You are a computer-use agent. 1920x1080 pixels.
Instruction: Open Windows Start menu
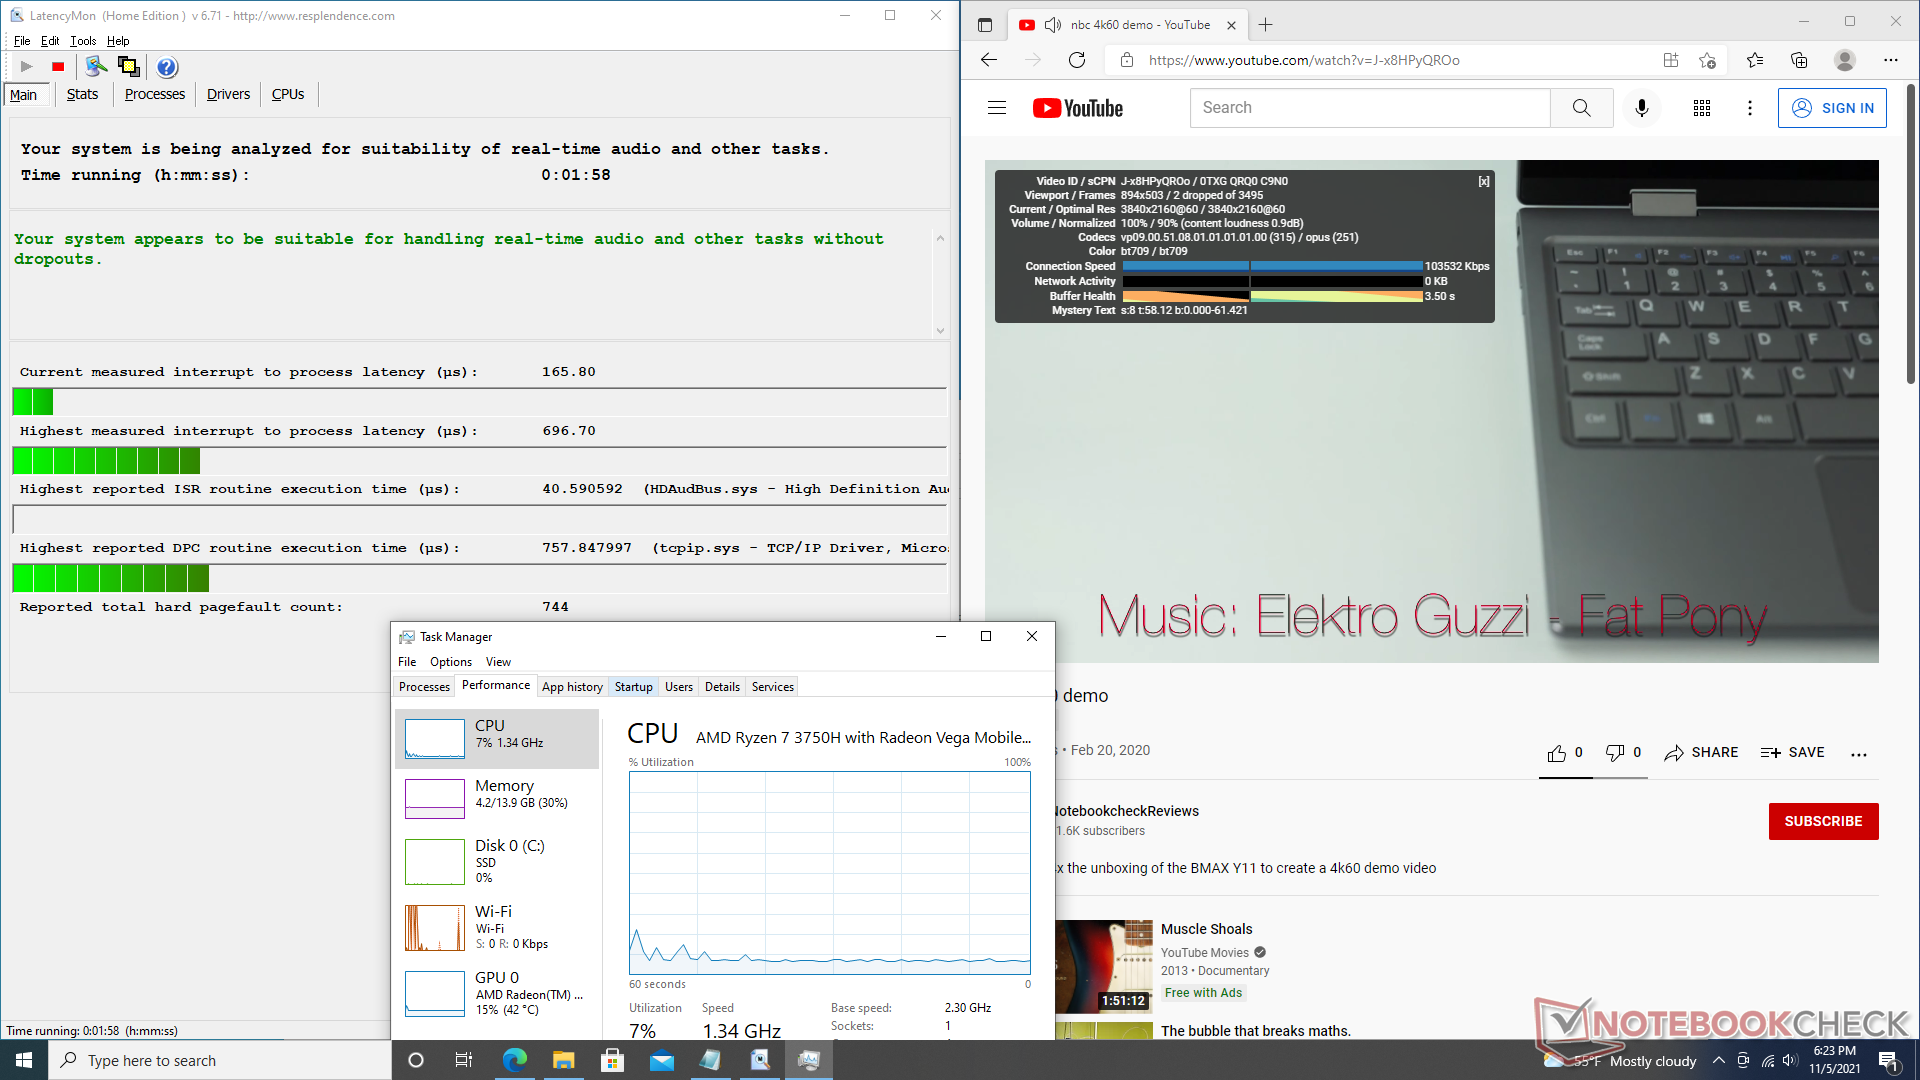coord(24,1060)
